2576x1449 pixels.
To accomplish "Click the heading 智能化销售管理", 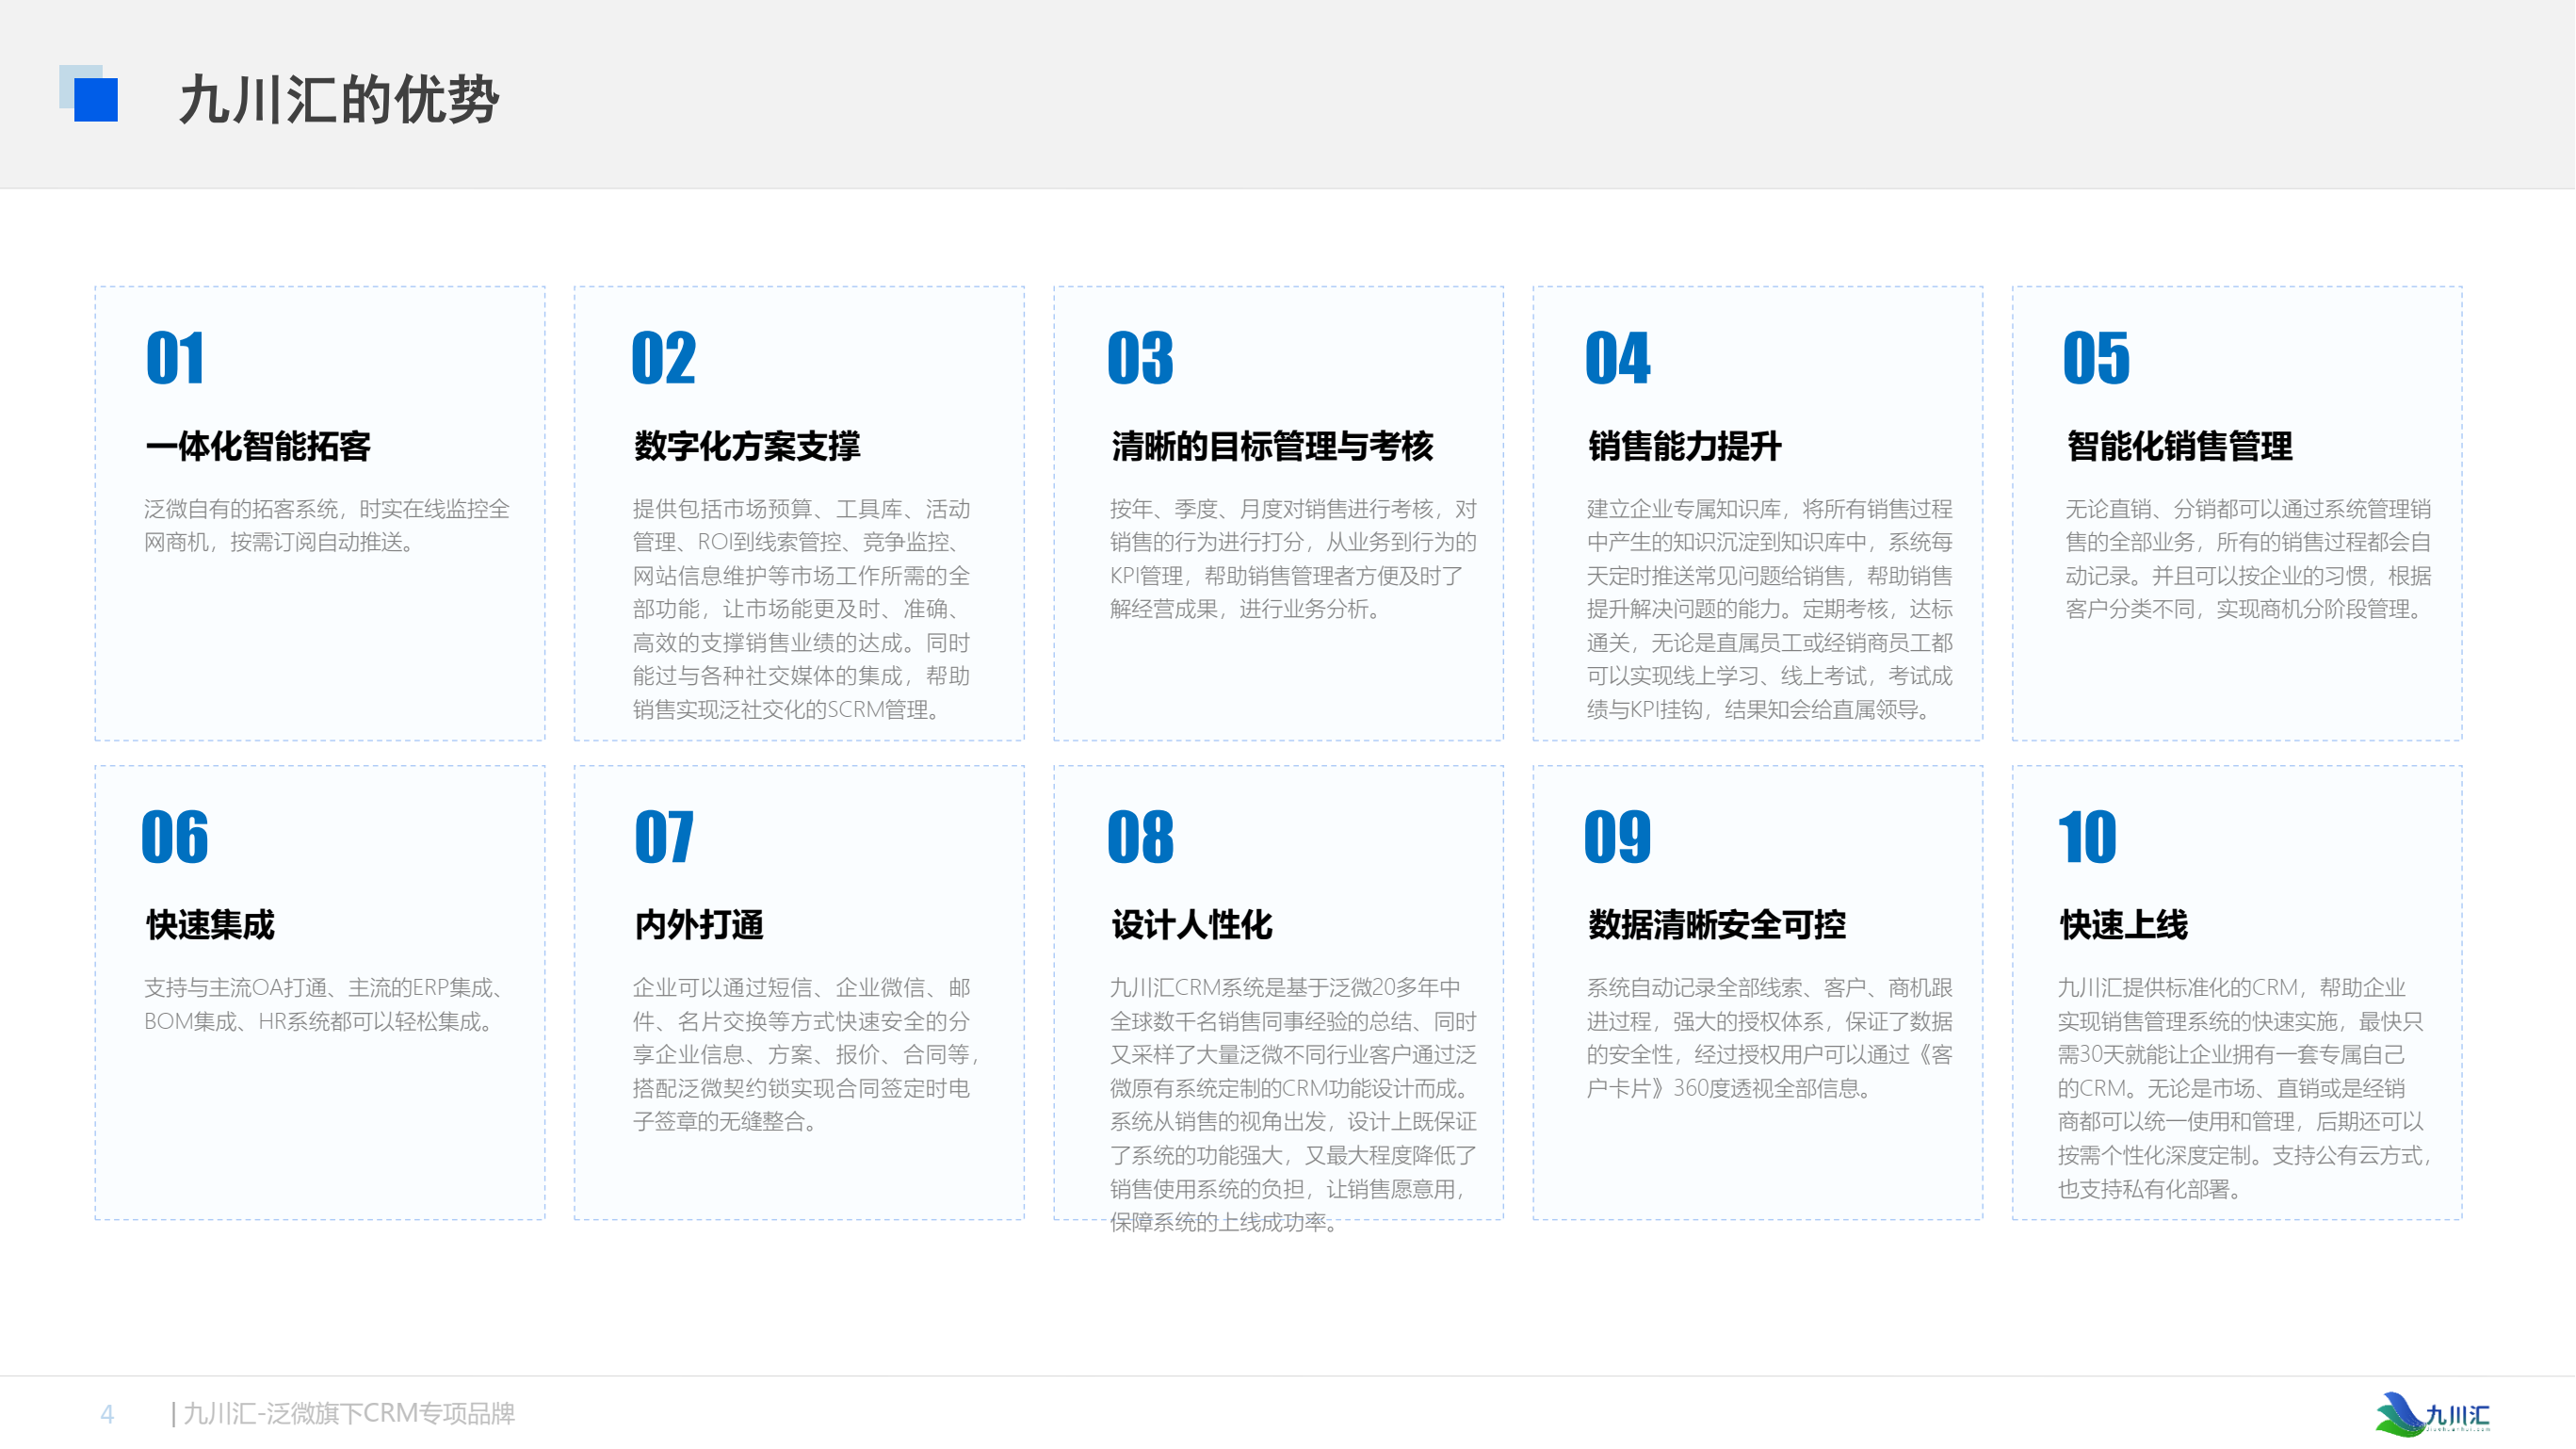I will (2180, 446).
